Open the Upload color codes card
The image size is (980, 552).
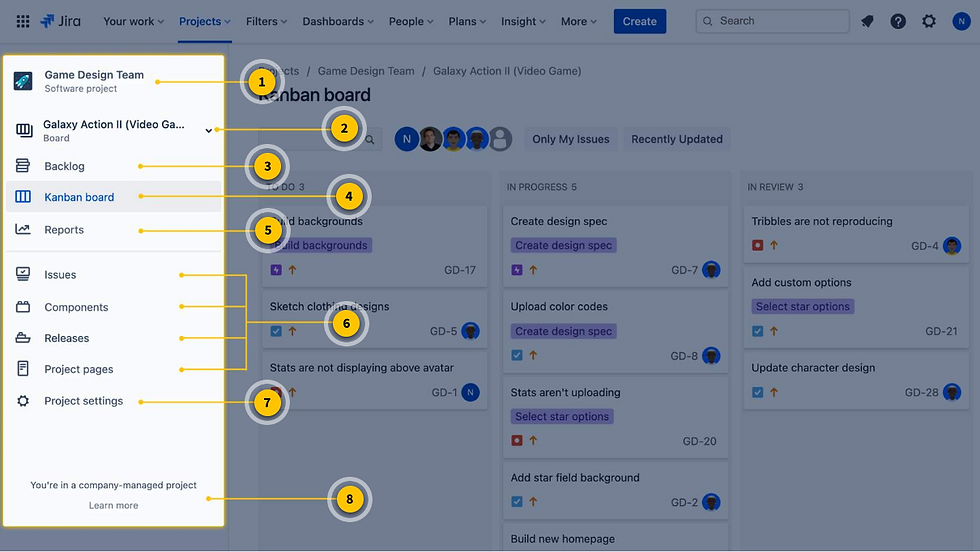(x=615, y=331)
